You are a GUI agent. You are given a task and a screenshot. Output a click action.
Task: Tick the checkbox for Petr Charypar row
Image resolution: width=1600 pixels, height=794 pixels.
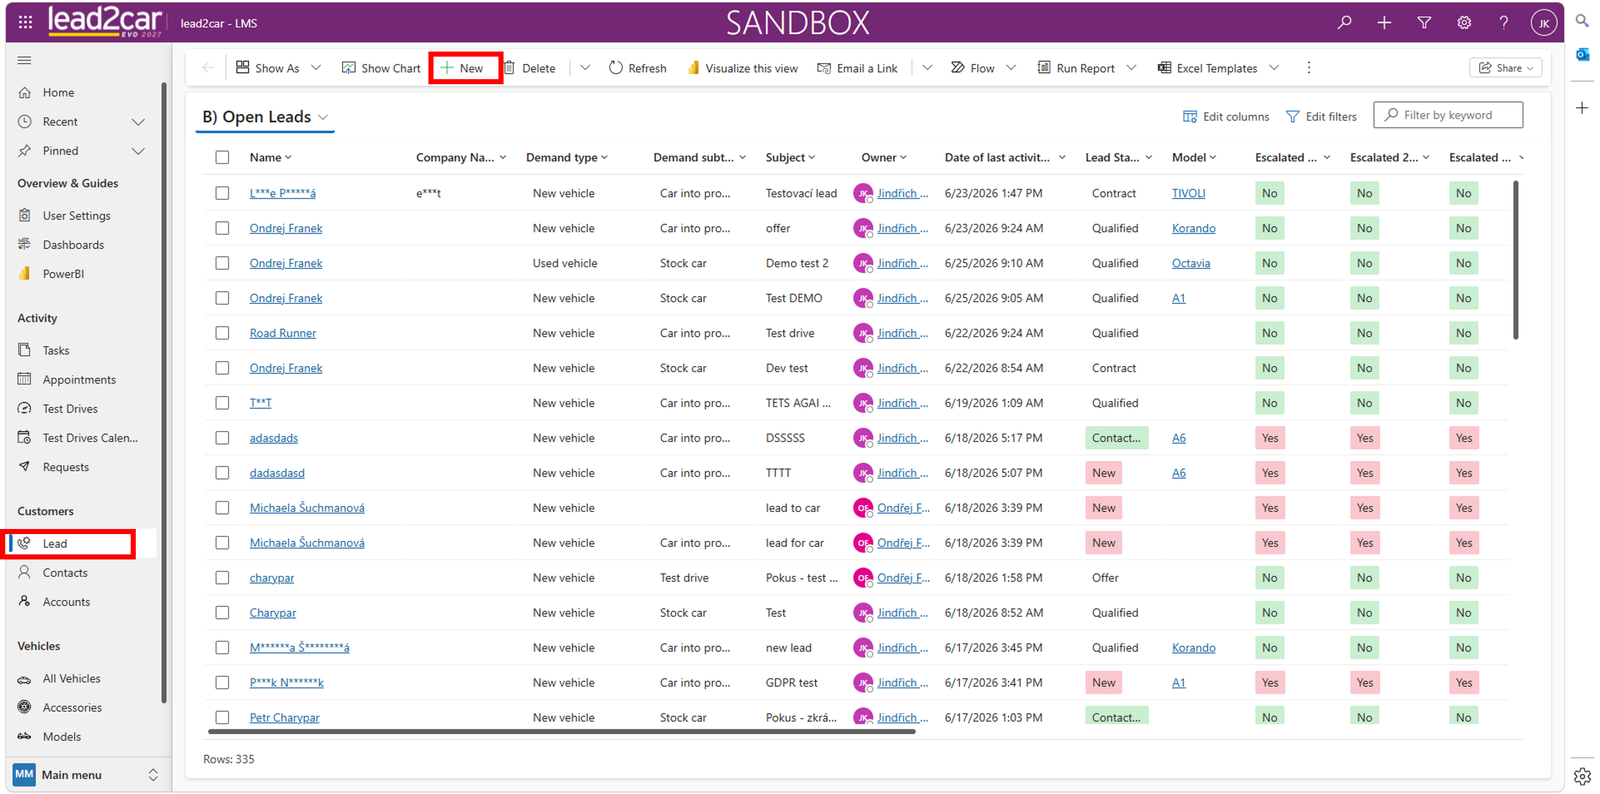point(222,717)
